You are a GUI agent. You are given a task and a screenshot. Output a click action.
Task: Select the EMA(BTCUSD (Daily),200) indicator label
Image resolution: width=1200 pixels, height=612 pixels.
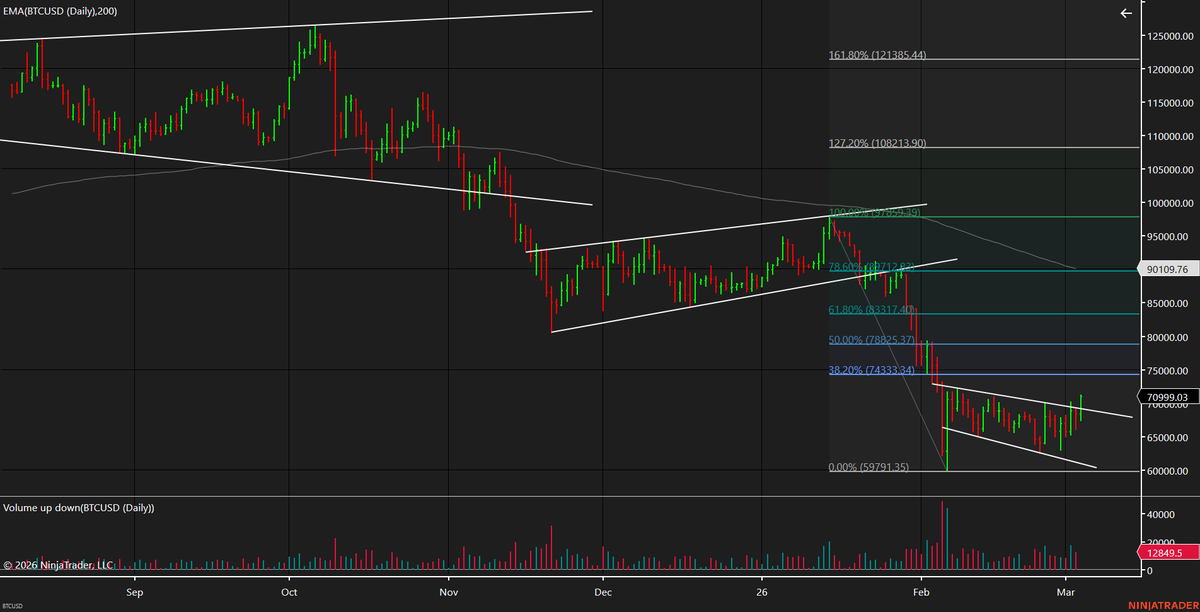pyautogui.click(x=60, y=9)
